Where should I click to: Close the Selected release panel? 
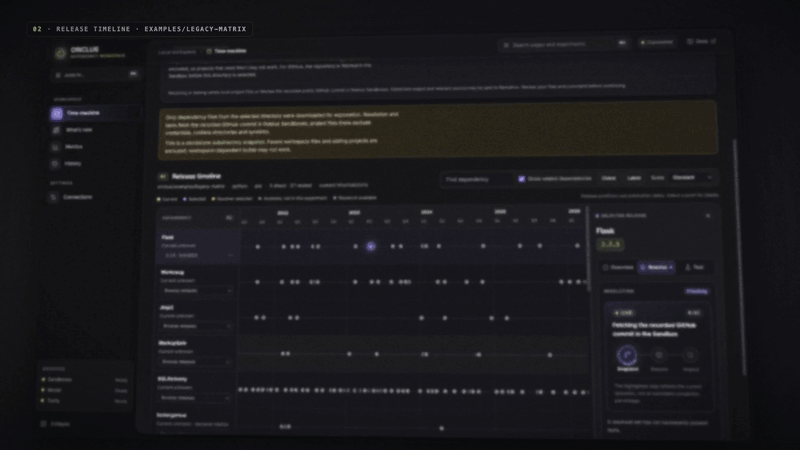coord(708,216)
